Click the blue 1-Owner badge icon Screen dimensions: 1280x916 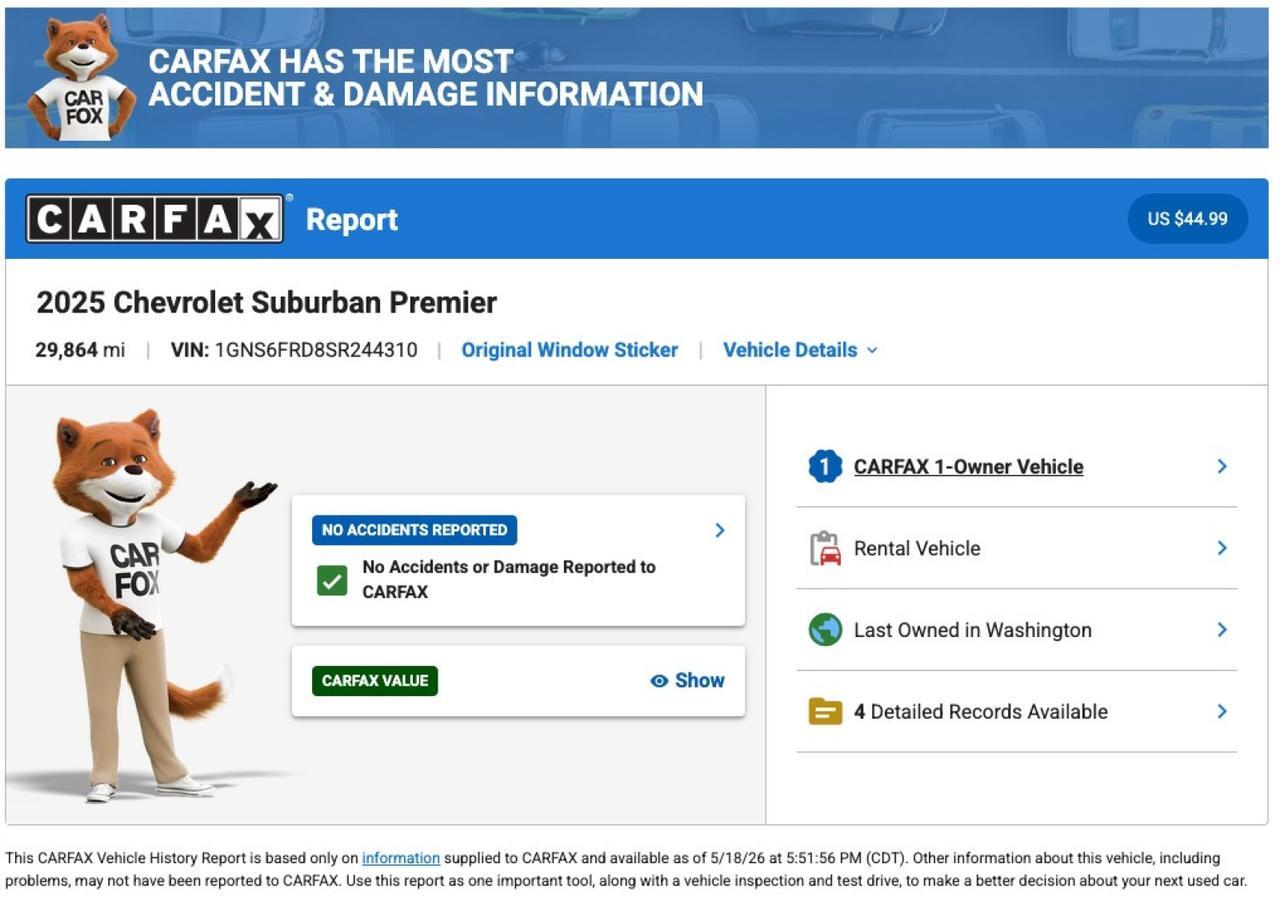pyautogui.click(x=825, y=466)
